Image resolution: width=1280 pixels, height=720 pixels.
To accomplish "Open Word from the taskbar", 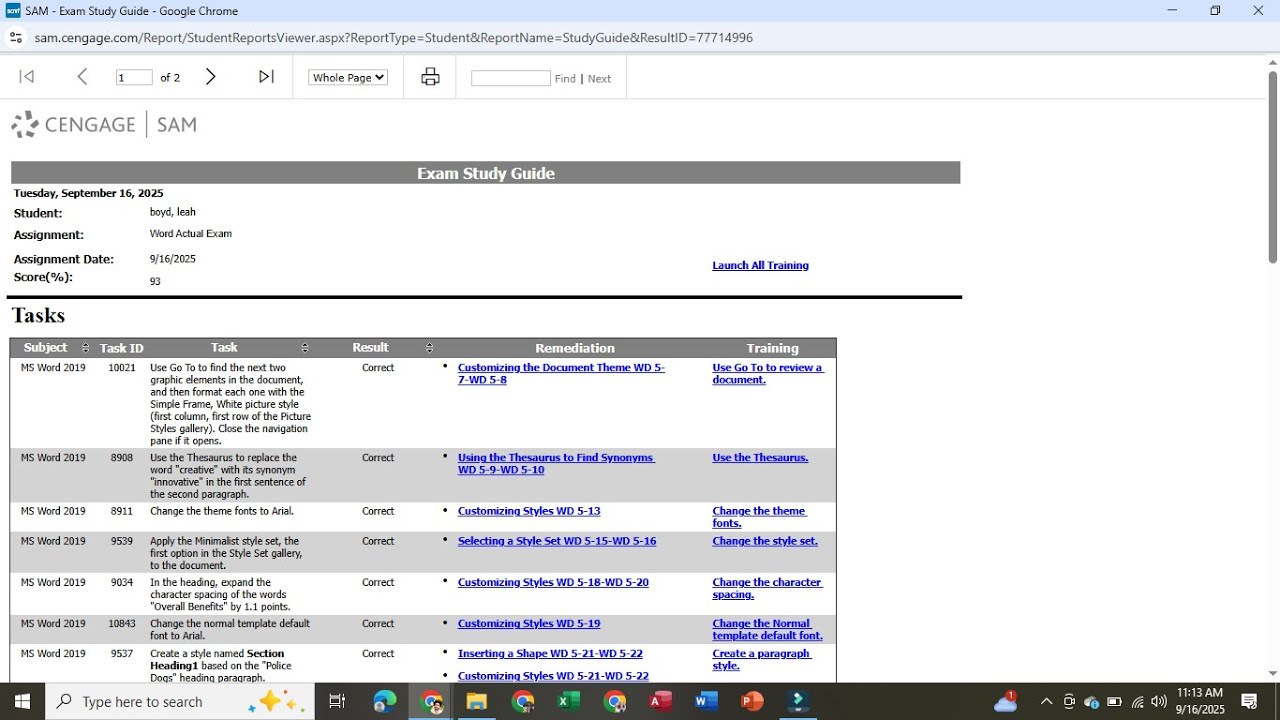I will (x=706, y=701).
